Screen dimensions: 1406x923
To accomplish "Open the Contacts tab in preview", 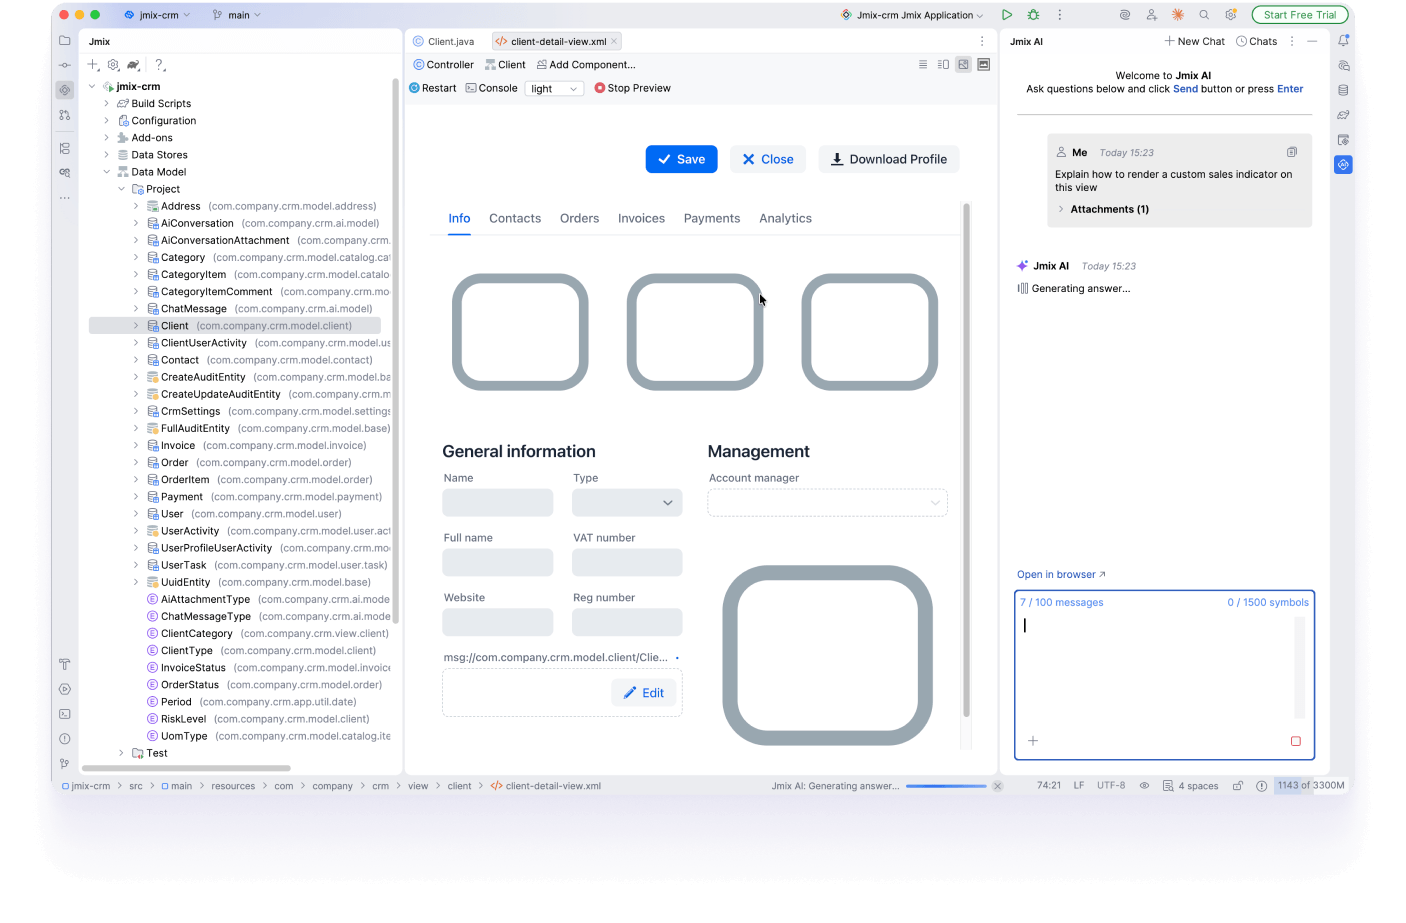I will [x=515, y=218].
